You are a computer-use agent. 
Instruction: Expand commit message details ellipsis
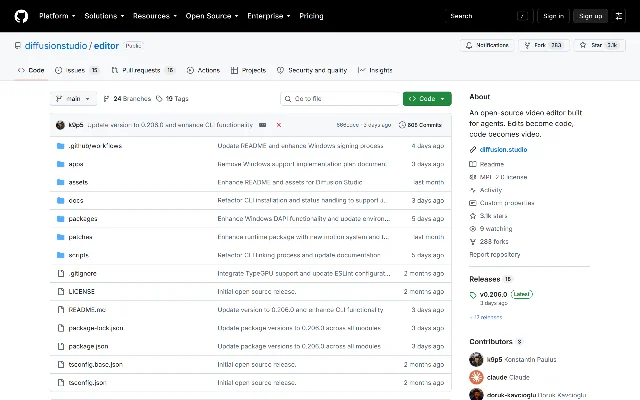pos(262,125)
